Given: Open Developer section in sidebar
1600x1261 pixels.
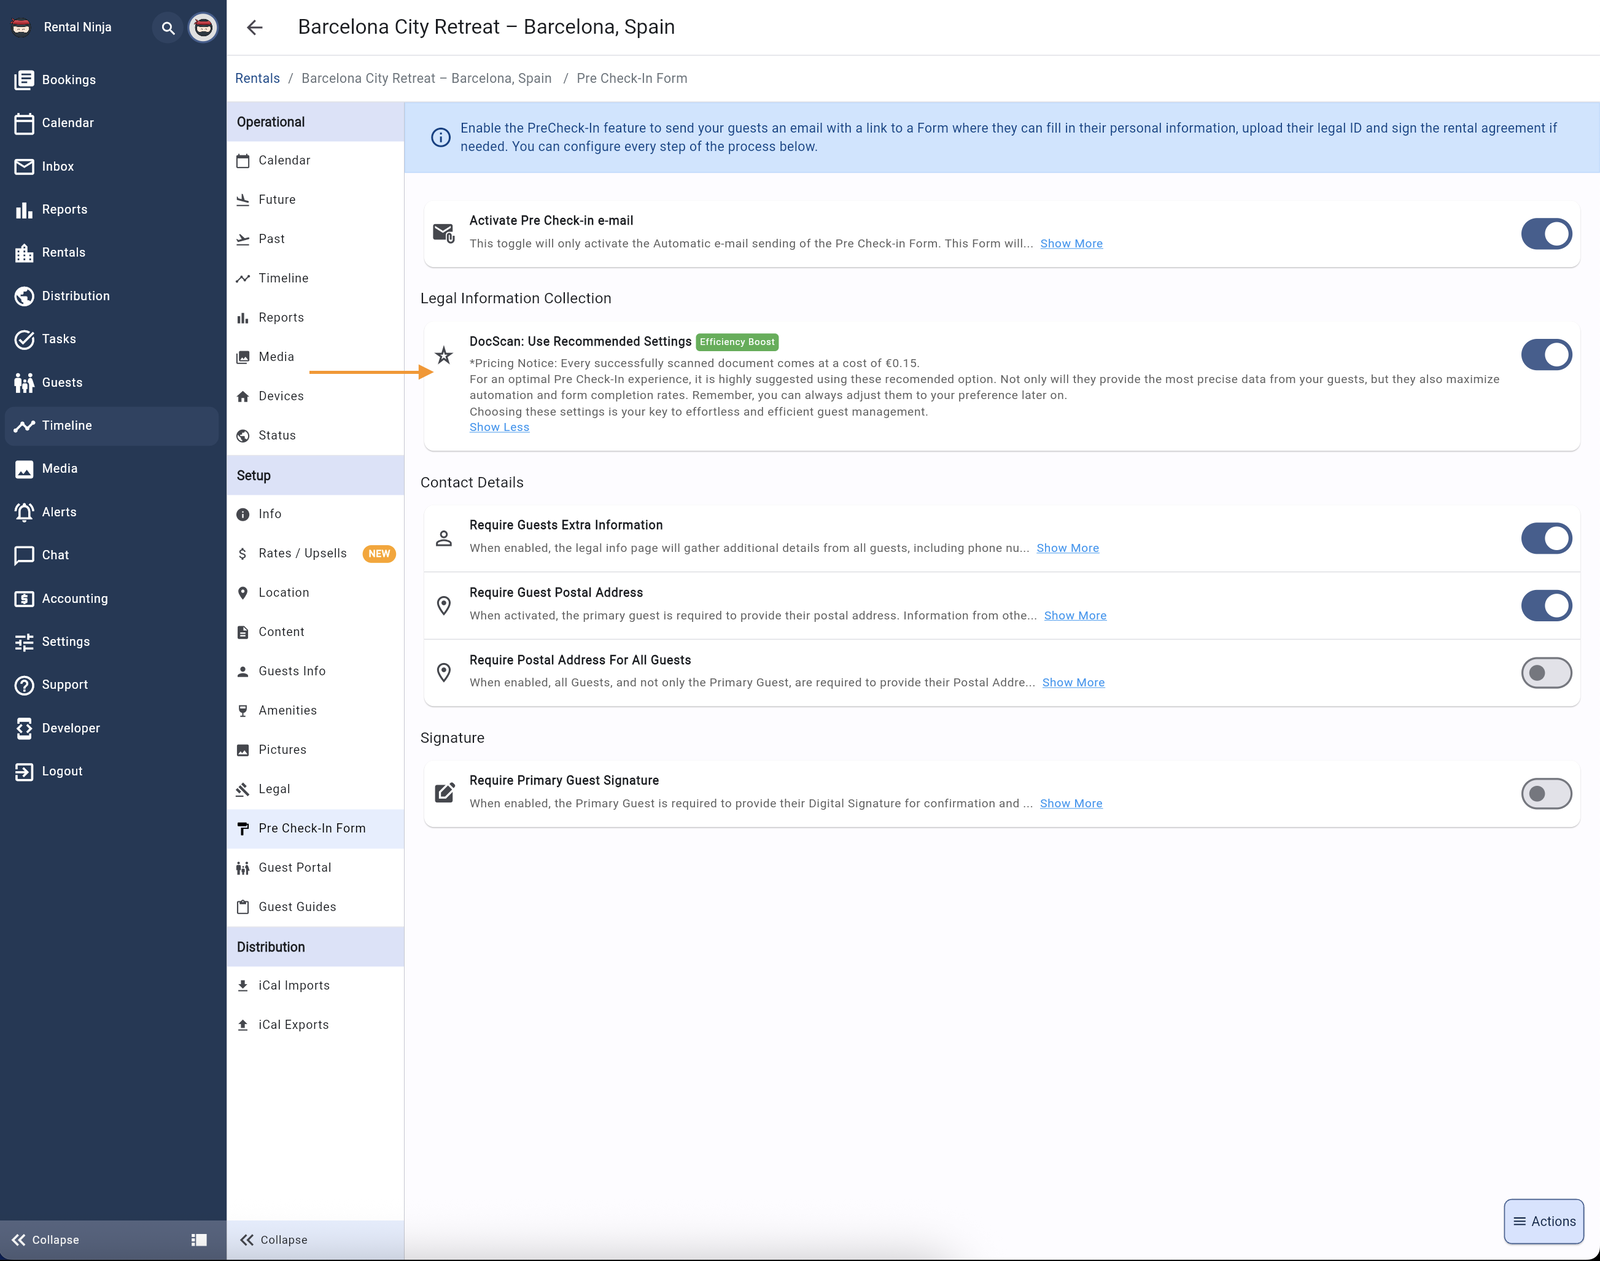Looking at the screenshot, I should point(70,728).
